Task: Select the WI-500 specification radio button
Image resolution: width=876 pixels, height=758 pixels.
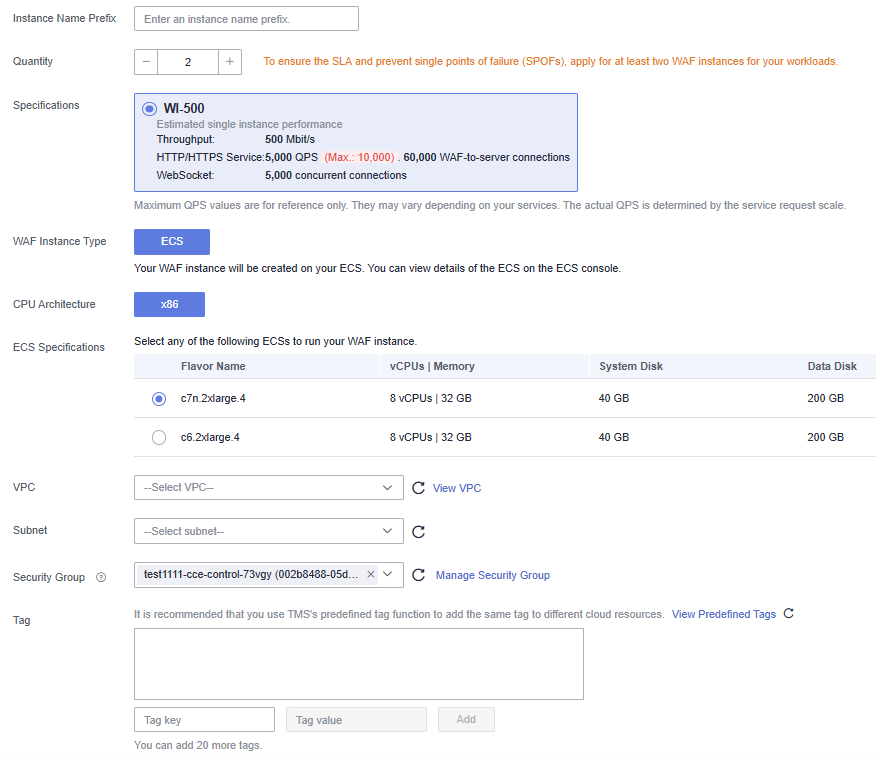Action: pos(149,108)
